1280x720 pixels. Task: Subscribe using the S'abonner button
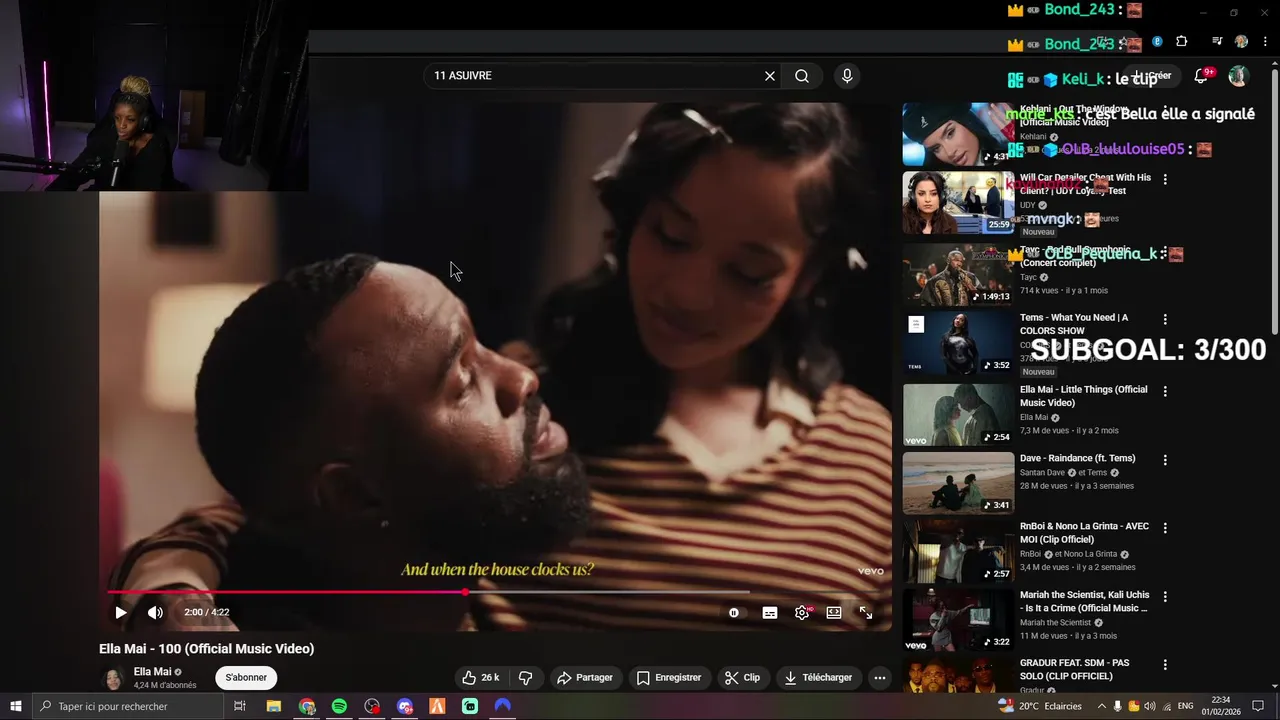246,678
